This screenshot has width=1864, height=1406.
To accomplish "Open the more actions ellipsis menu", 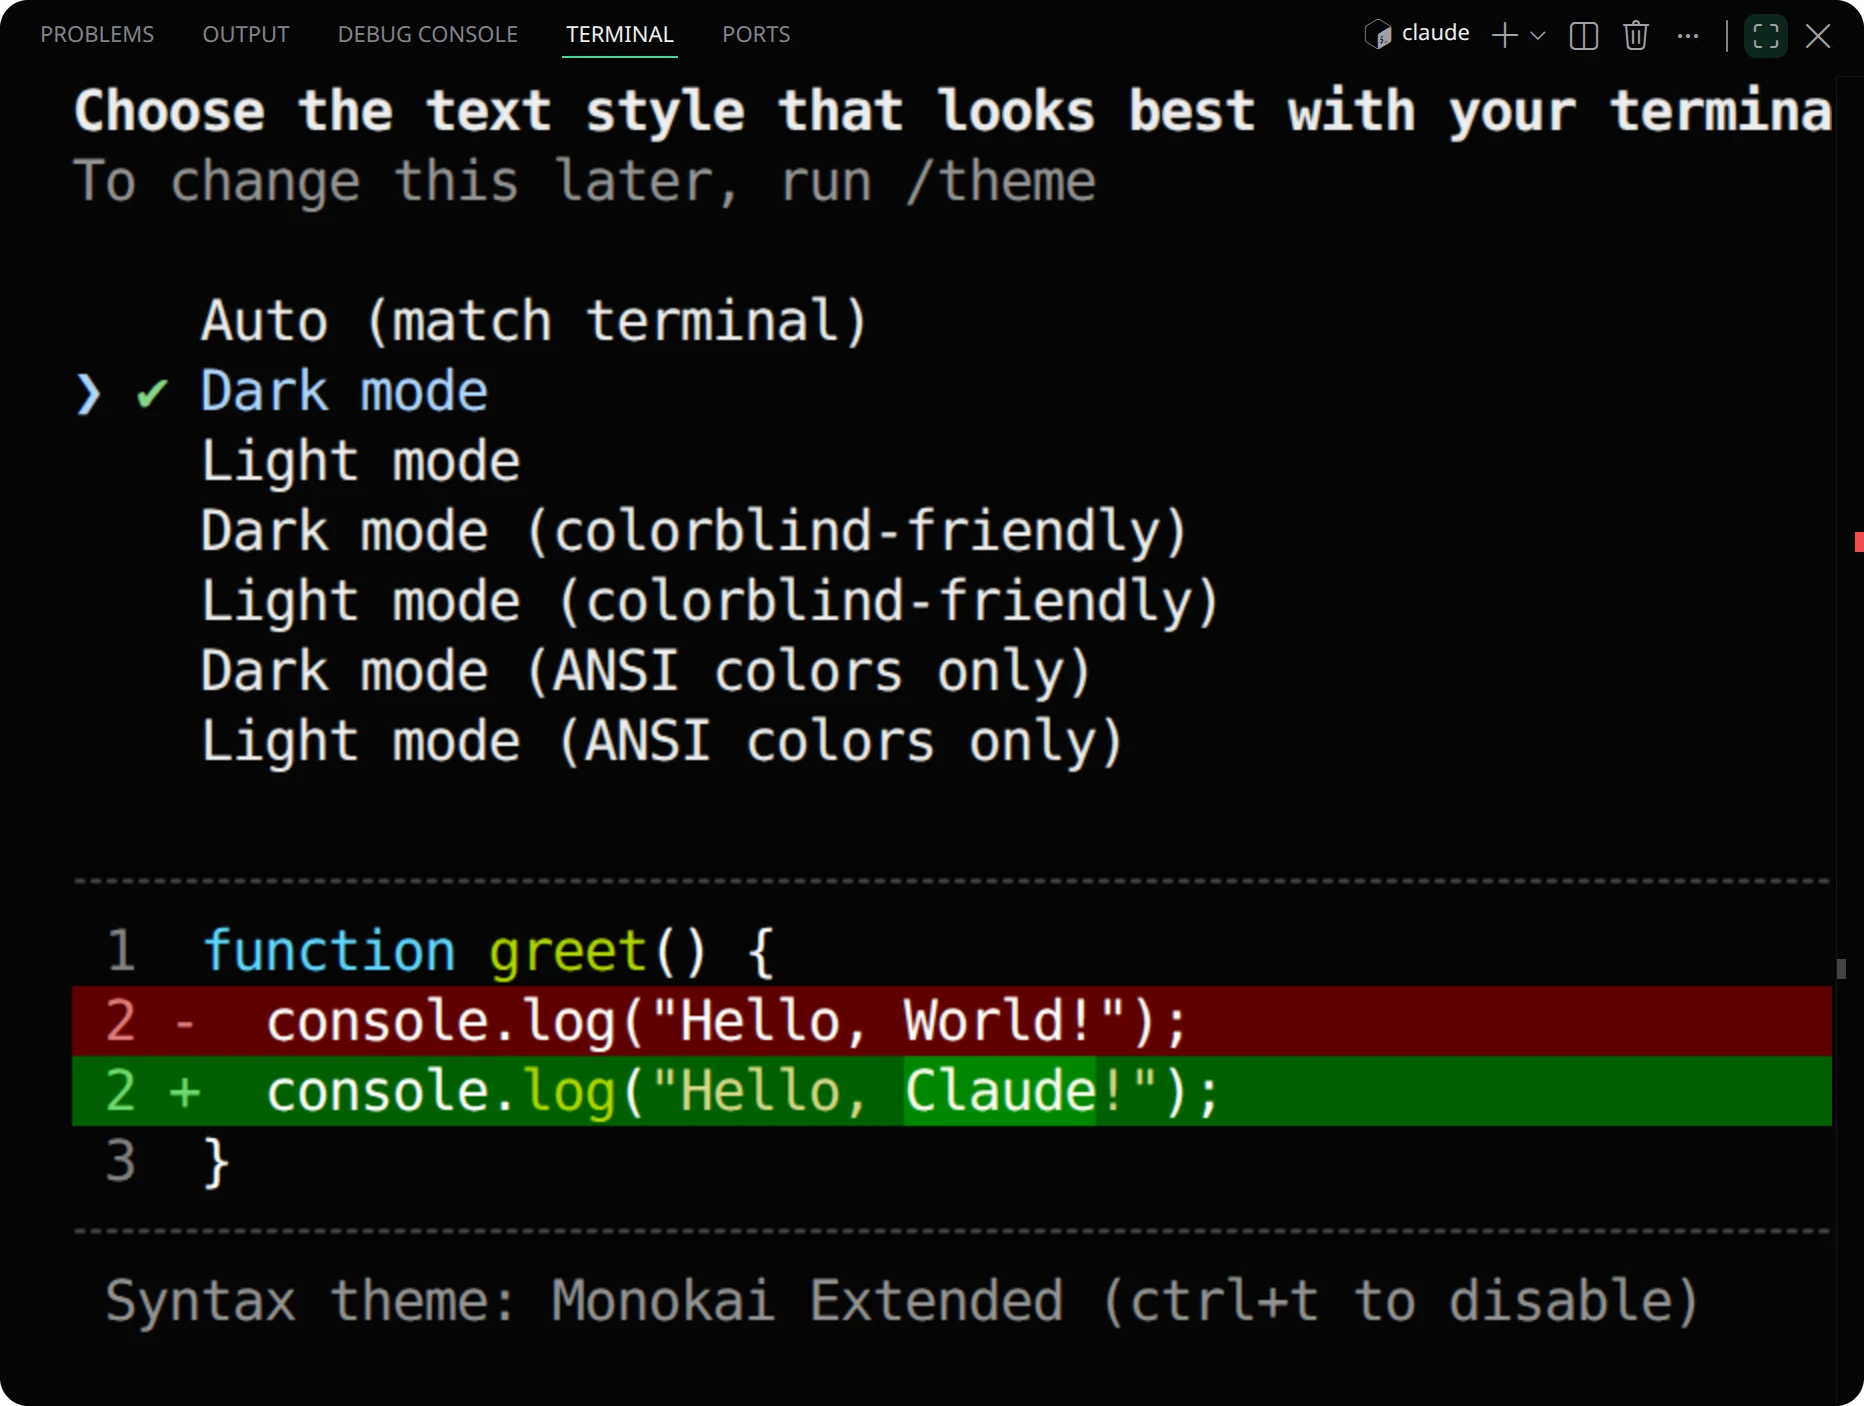I will pos(1688,35).
